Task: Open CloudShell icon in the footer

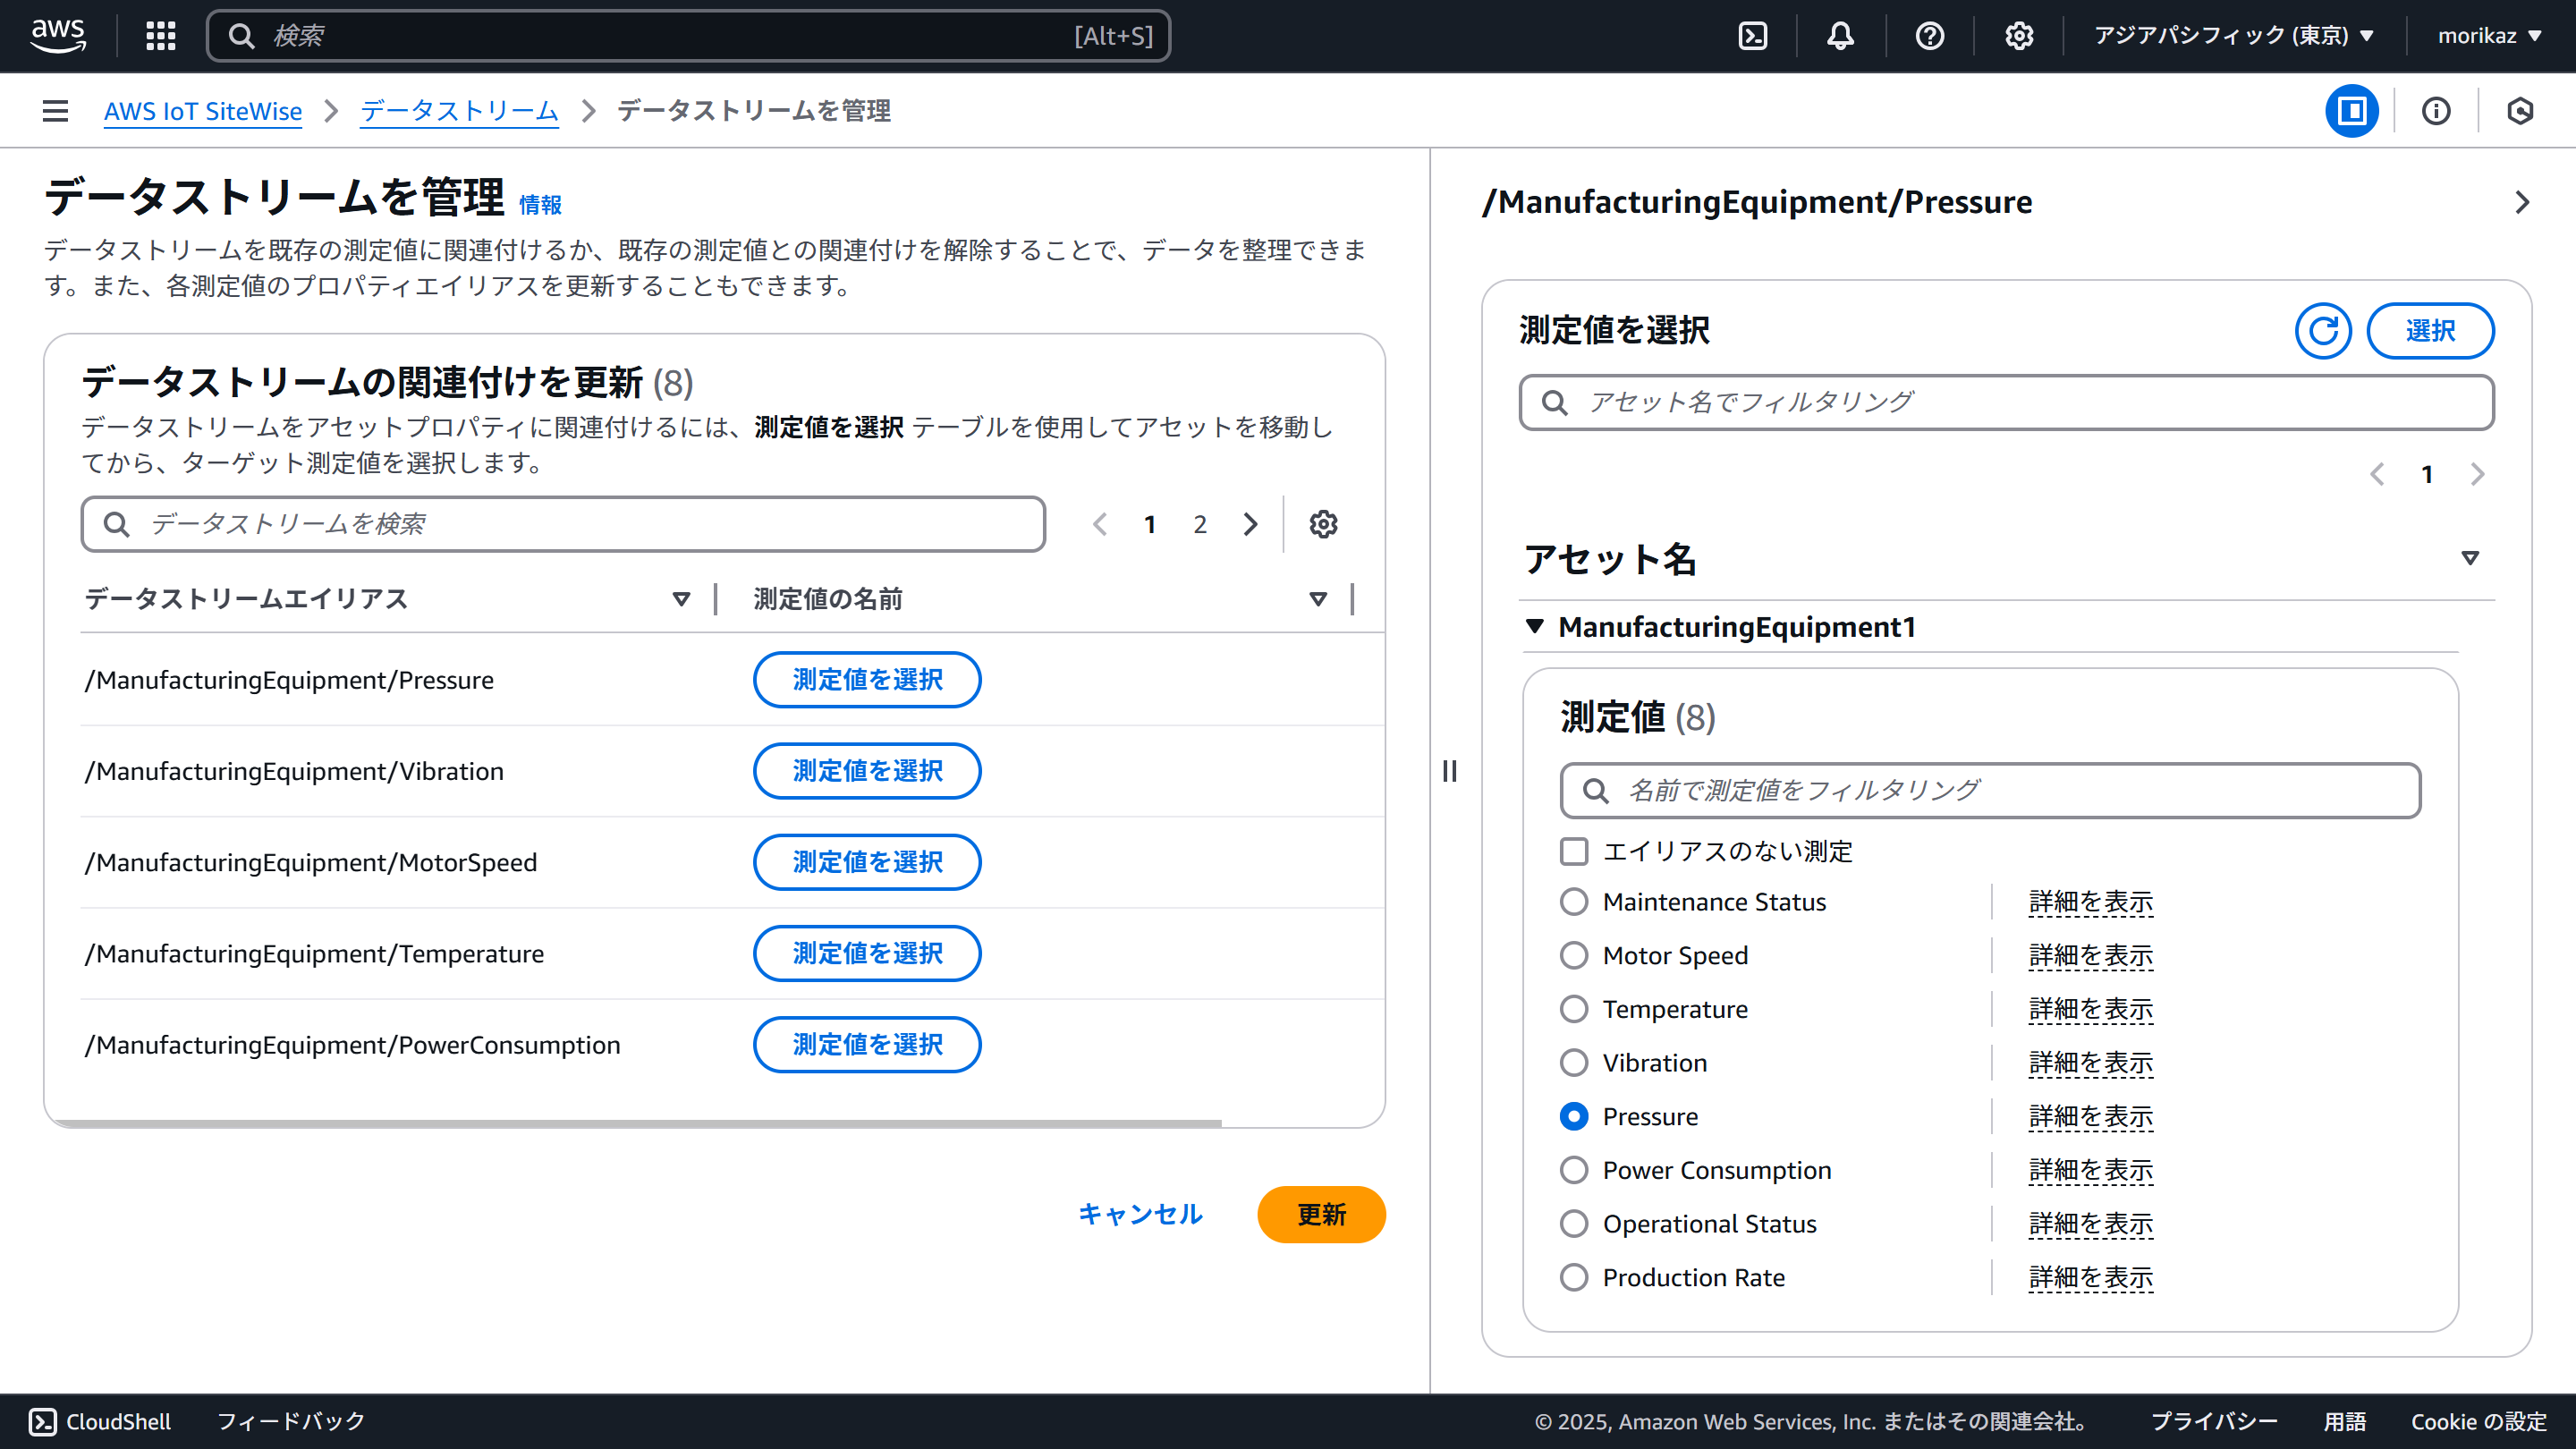Action: coord(43,1421)
